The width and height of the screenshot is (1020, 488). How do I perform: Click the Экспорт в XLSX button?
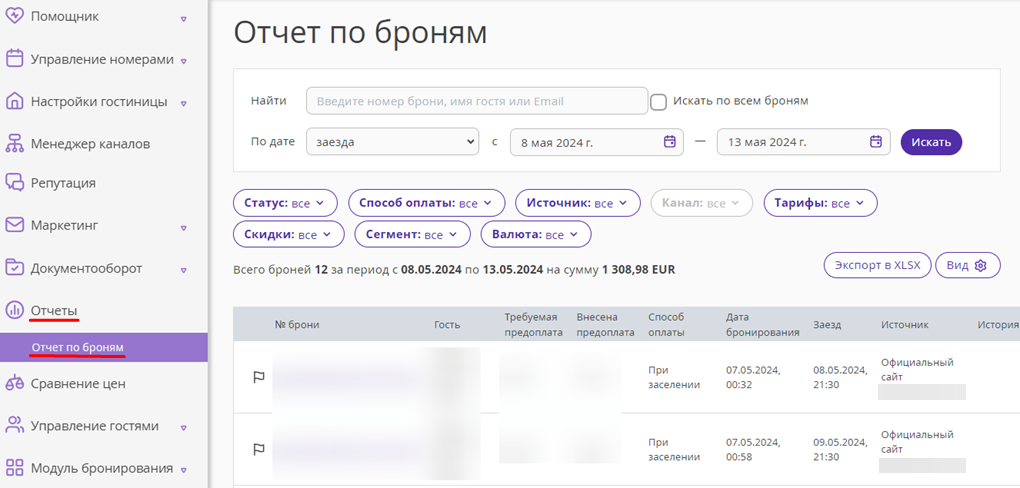(878, 265)
